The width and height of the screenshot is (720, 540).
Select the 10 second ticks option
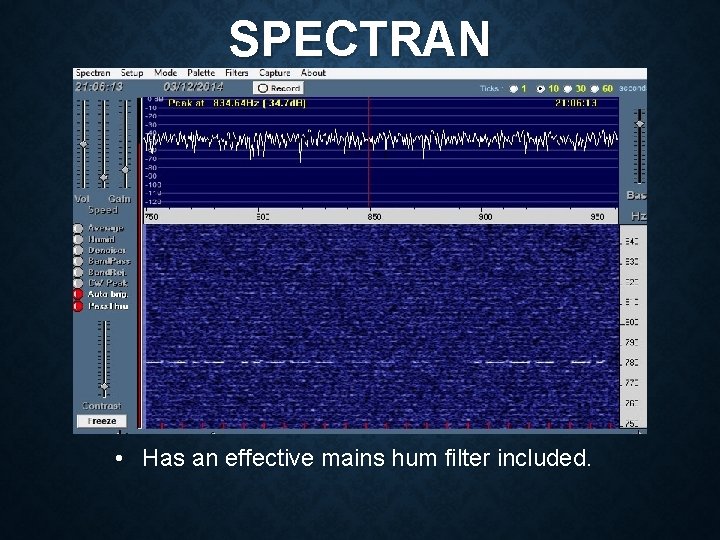click(x=541, y=89)
